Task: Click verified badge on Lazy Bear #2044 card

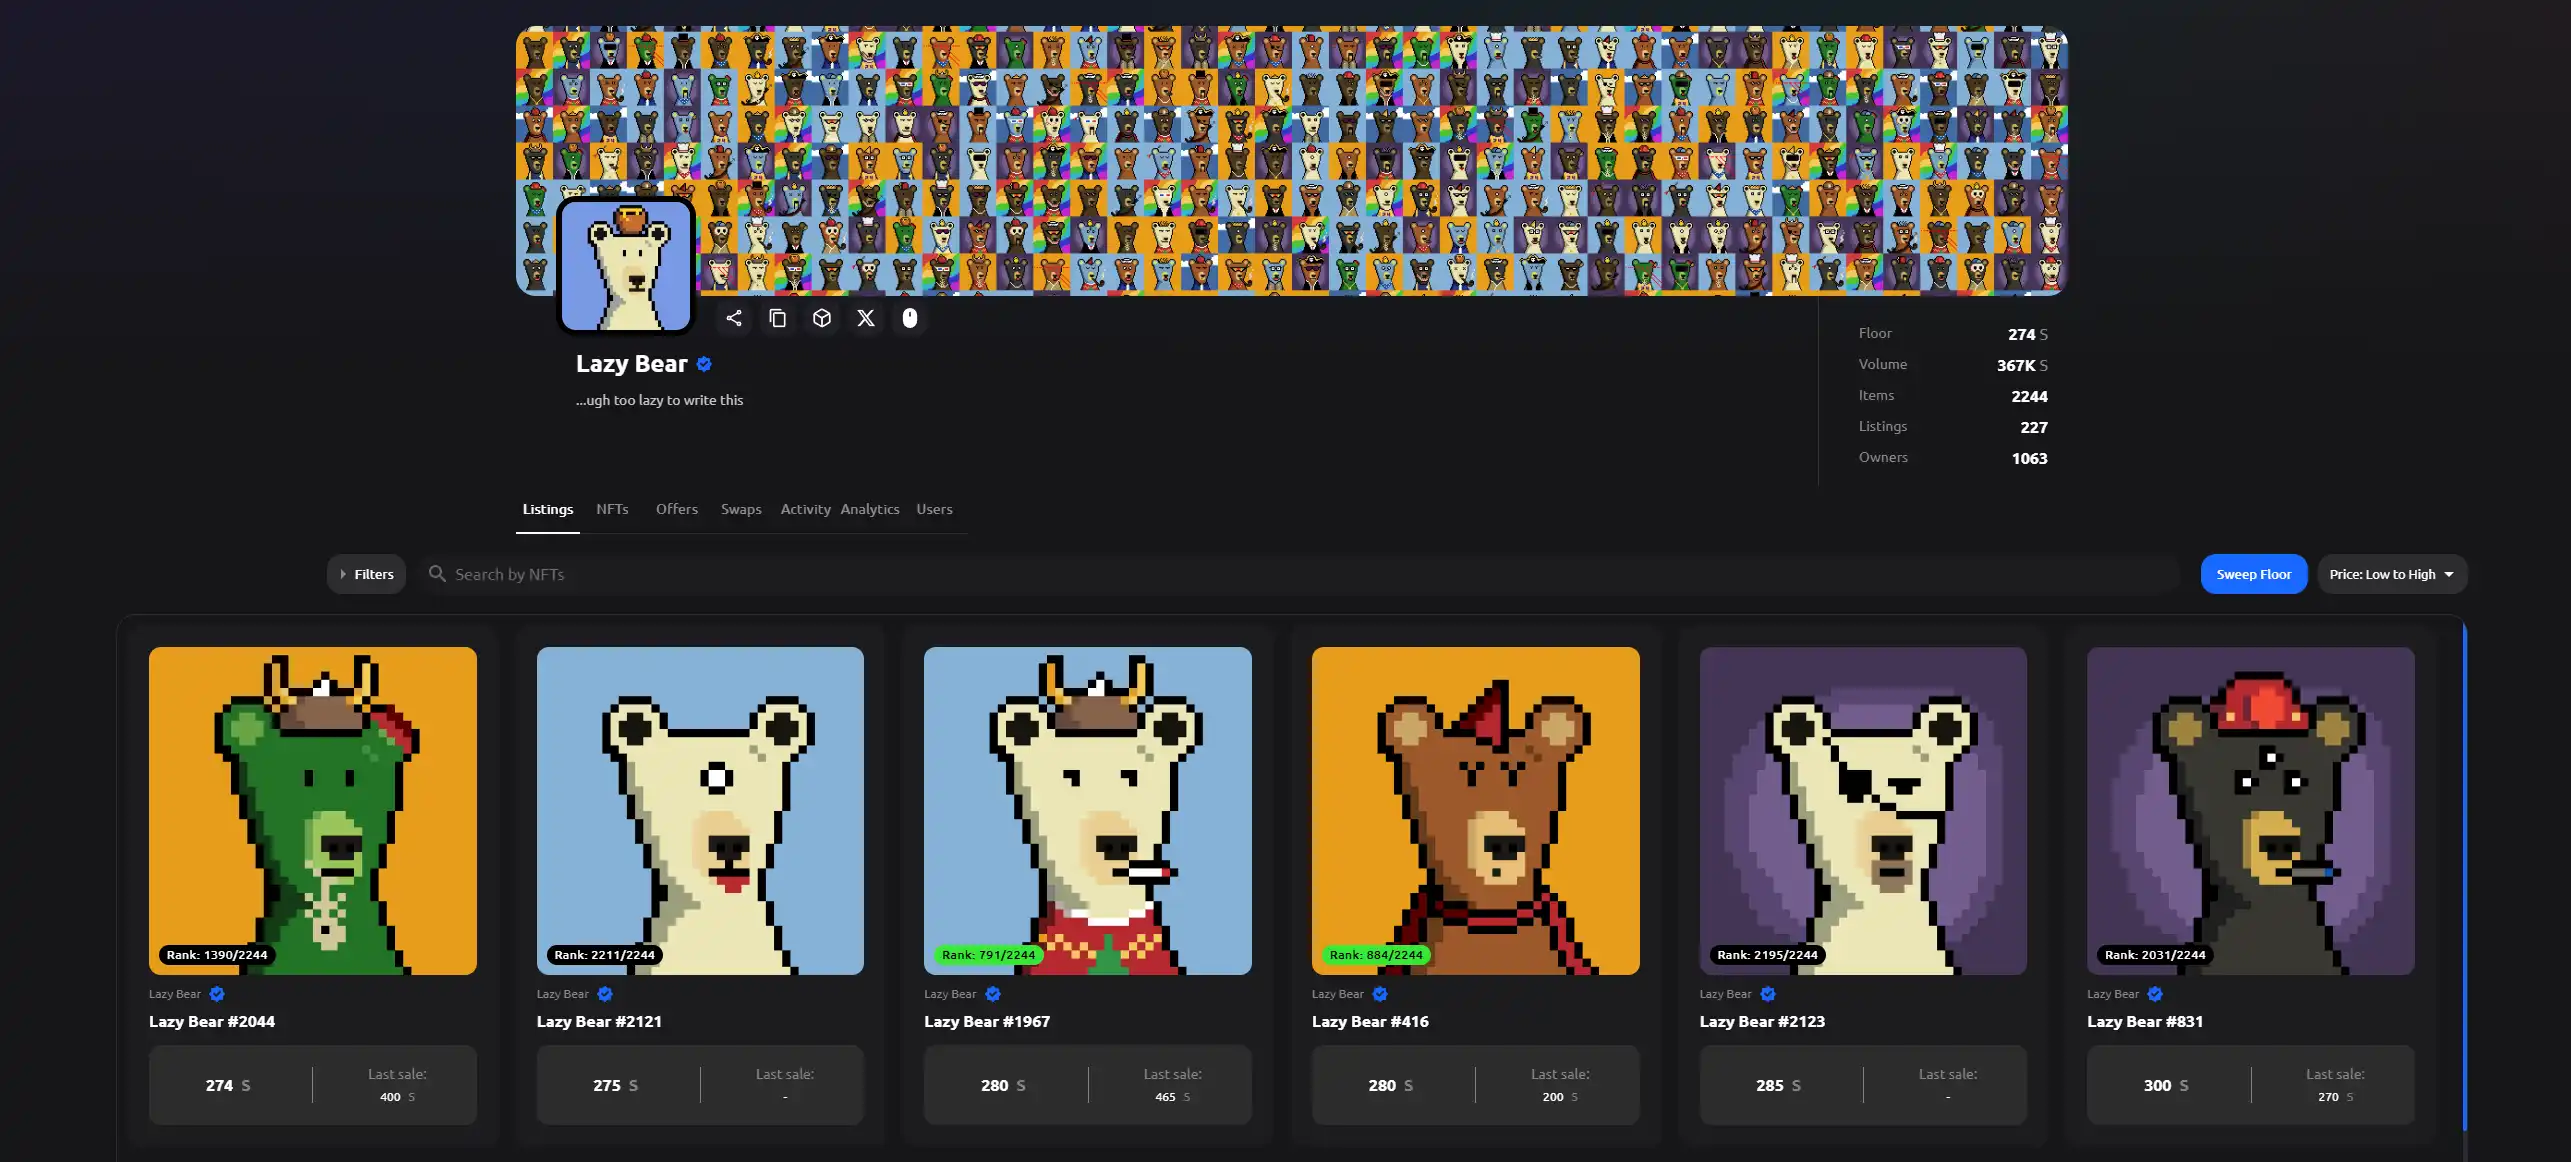Action: click(217, 994)
